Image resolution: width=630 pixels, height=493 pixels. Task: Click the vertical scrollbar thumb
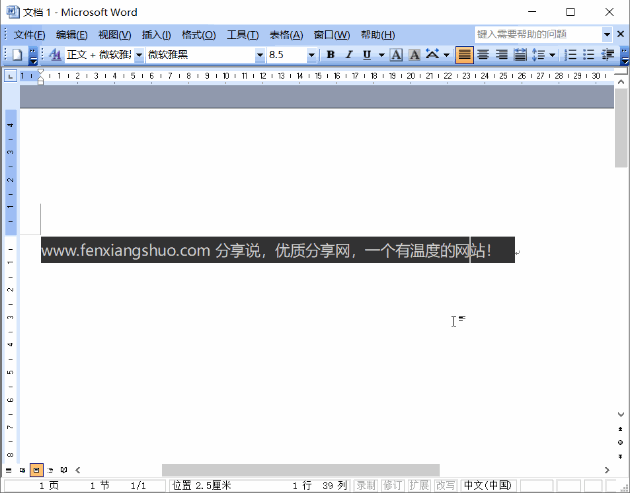[621, 128]
